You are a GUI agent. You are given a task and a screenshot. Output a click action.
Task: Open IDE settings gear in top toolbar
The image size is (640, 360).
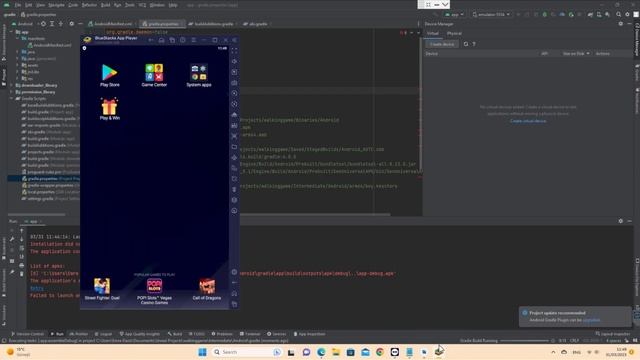pyautogui.click(x=627, y=14)
